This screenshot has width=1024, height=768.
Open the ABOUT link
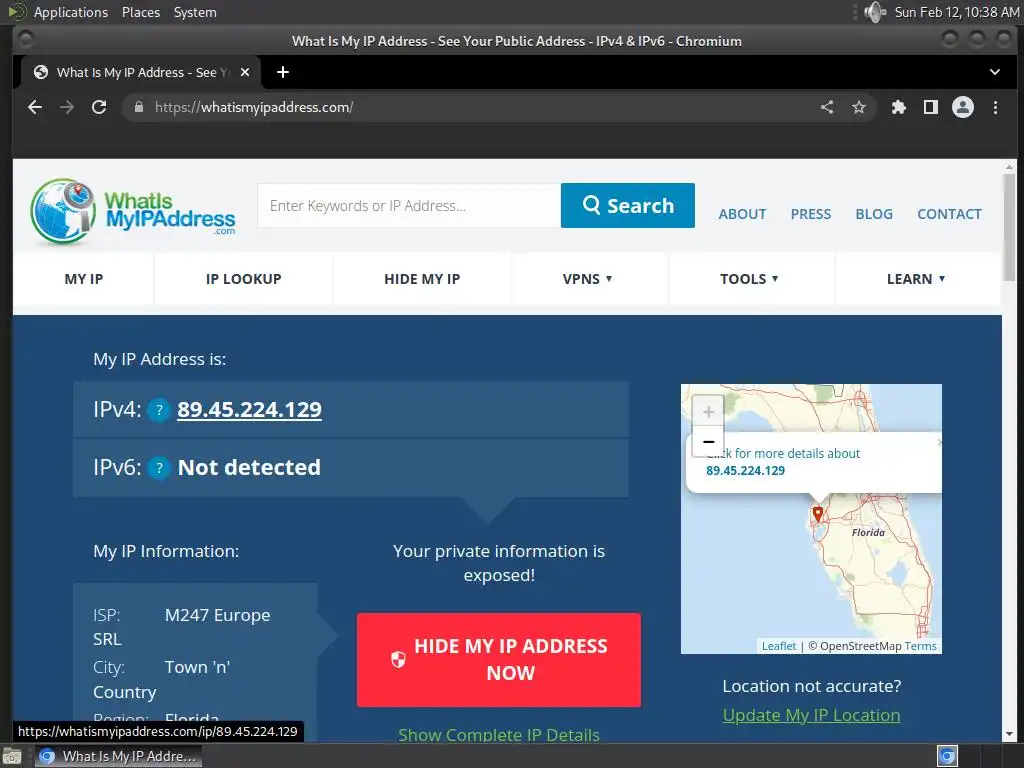tap(743, 214)
